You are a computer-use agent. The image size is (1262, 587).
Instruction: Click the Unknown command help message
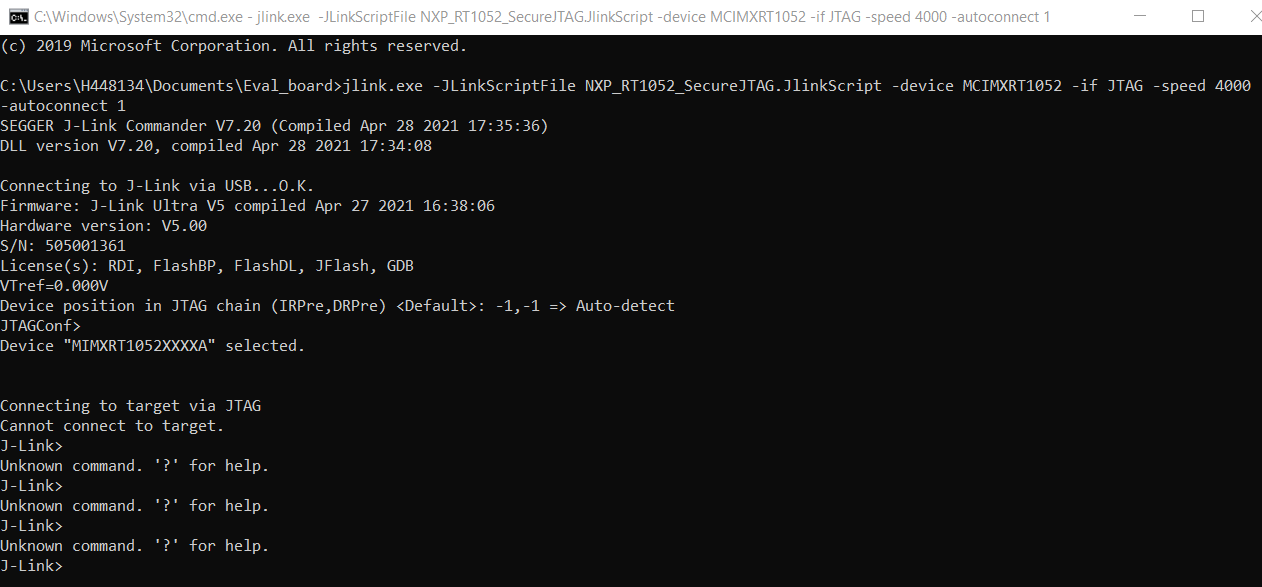(x=135, y=465)
